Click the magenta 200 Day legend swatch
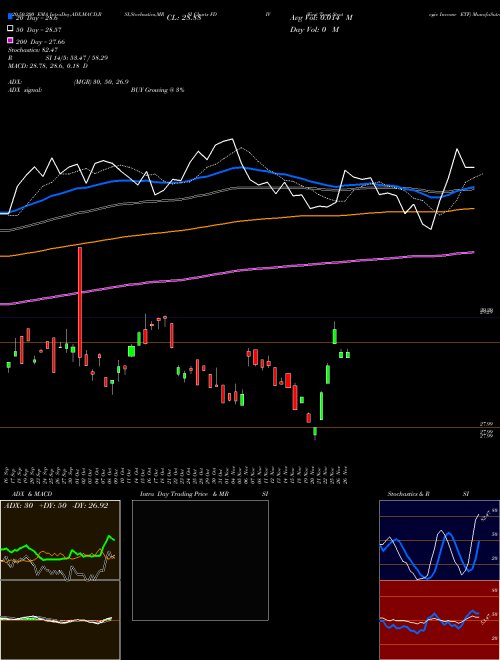This screenshot has width=500, height=660. pos(10,40)
